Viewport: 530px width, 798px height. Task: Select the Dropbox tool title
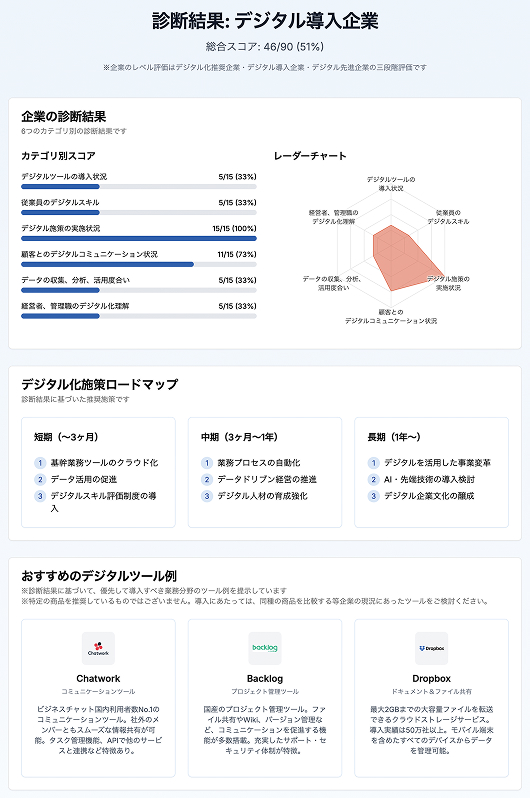[x=431, y=678]
